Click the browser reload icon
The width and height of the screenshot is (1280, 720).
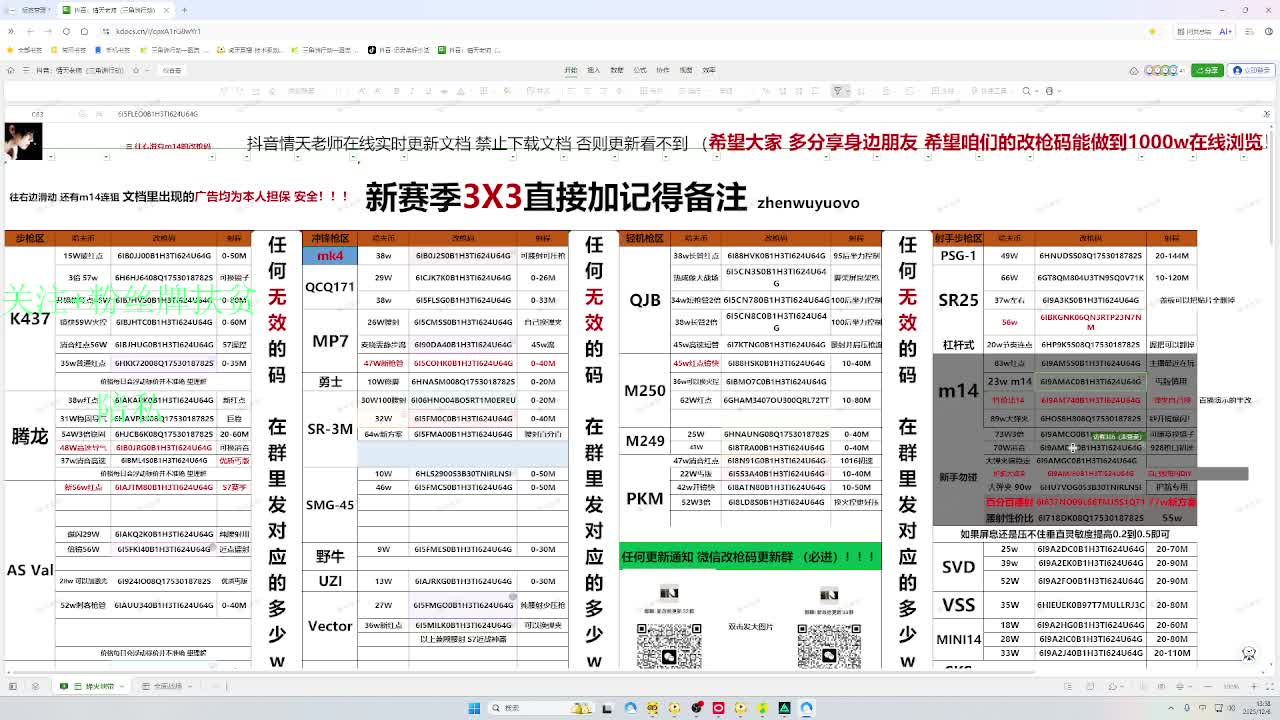coord(66,31)
